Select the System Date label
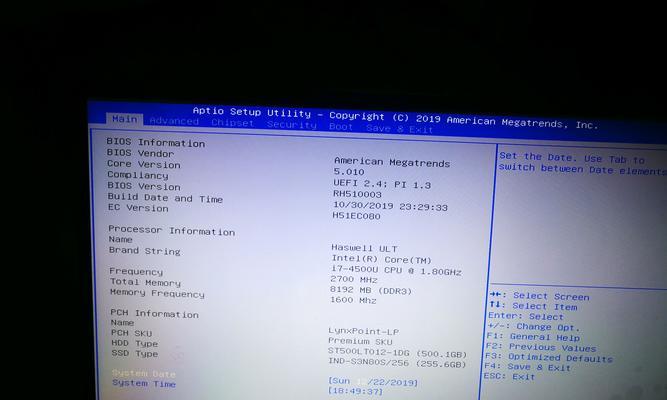 [x=144, y=374]
